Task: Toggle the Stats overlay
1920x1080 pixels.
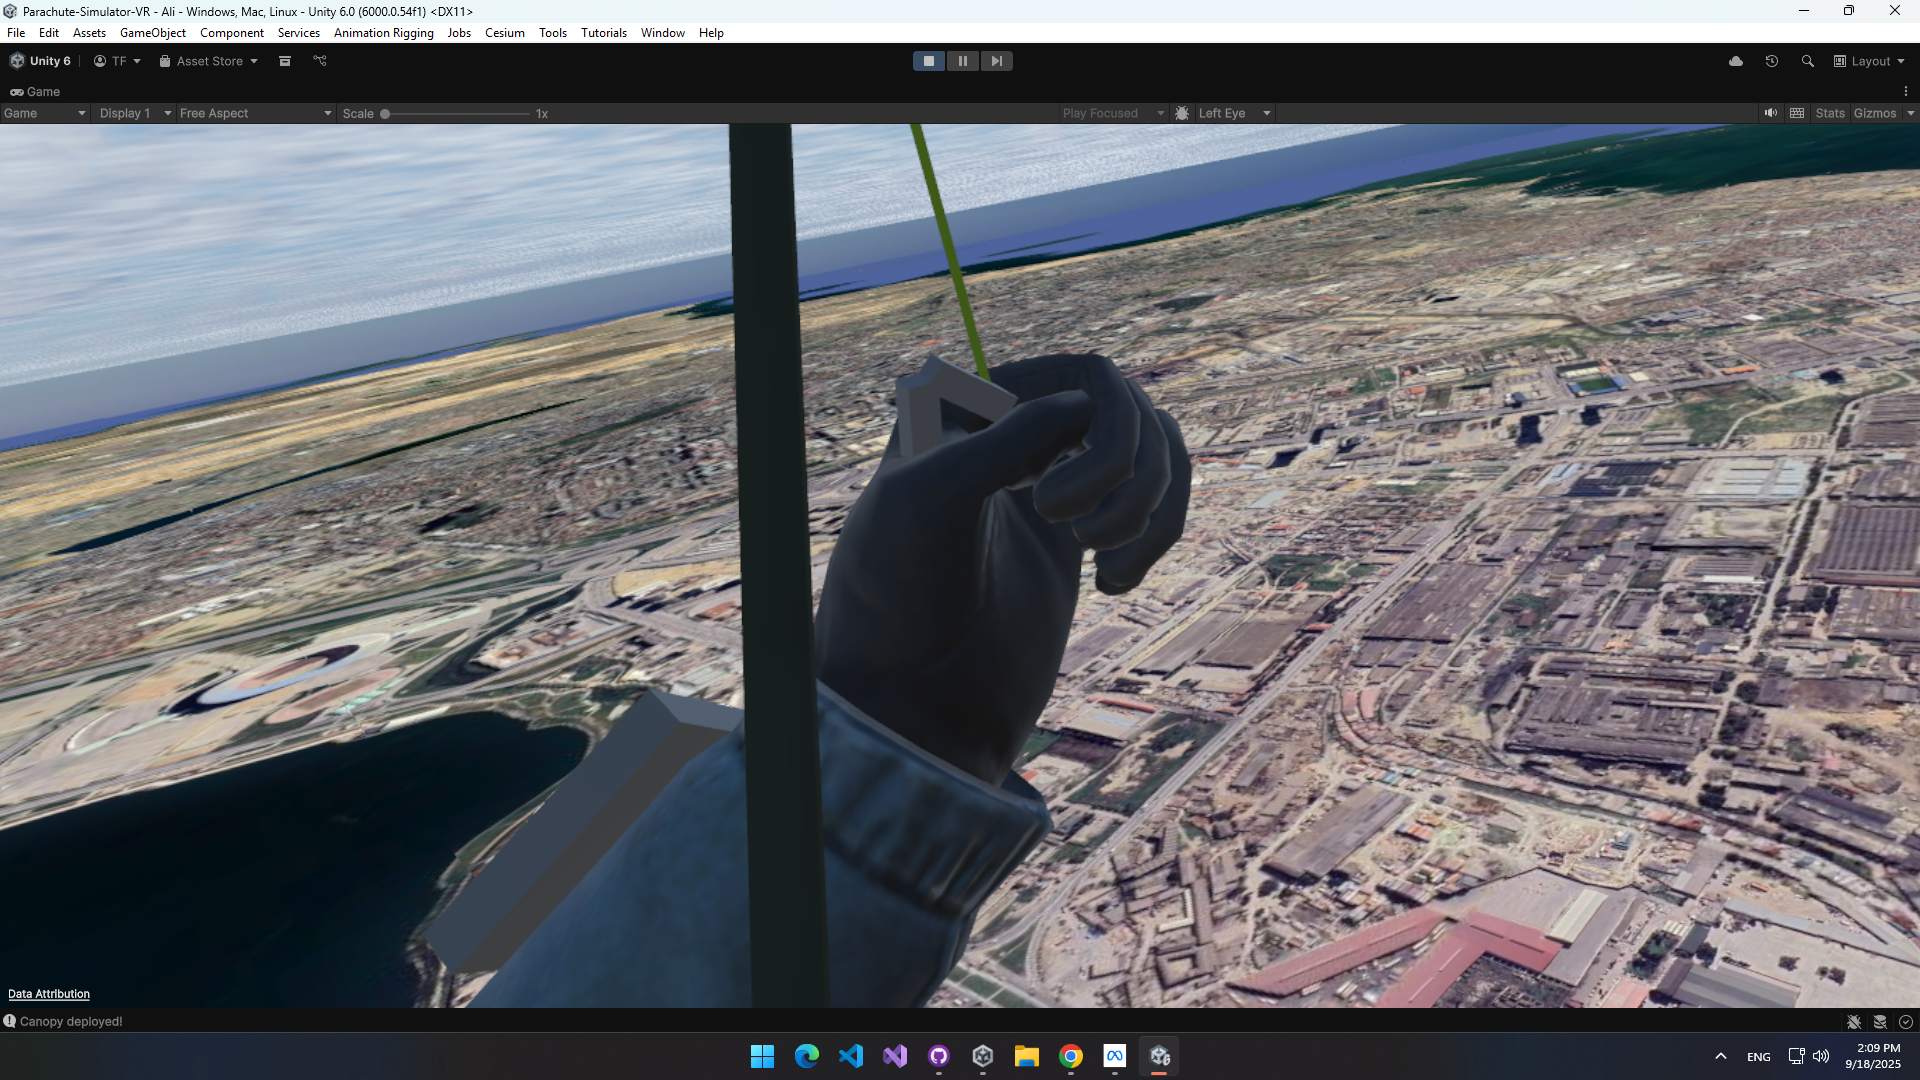Action: [x=1830, y=113]
